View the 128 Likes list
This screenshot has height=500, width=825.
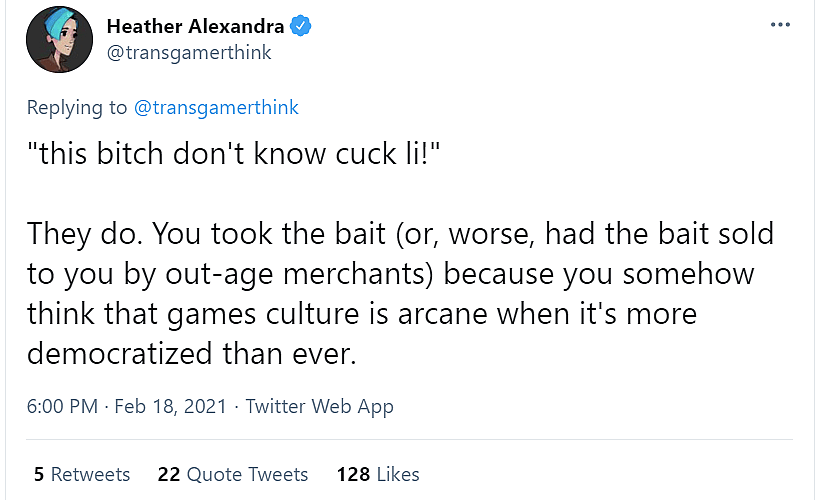click(x=379, y=473)
